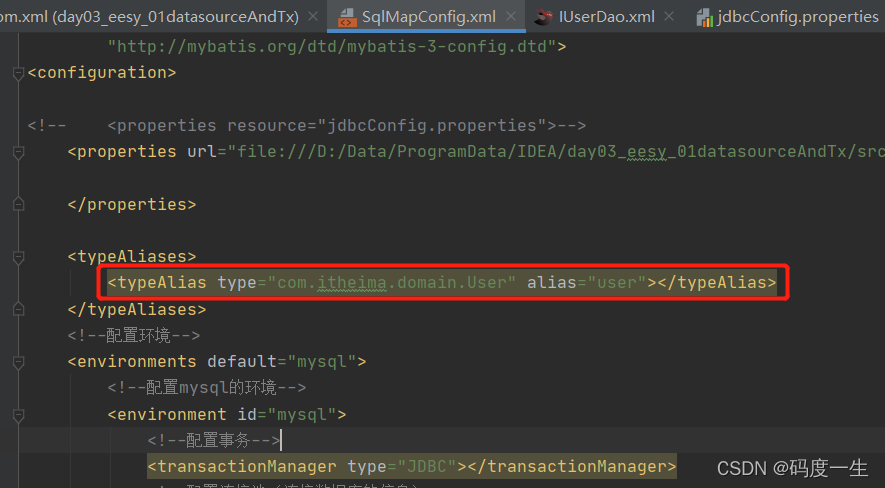
Task: Close the SqlMapConfig.xml tab
Action: pos(511,17)
